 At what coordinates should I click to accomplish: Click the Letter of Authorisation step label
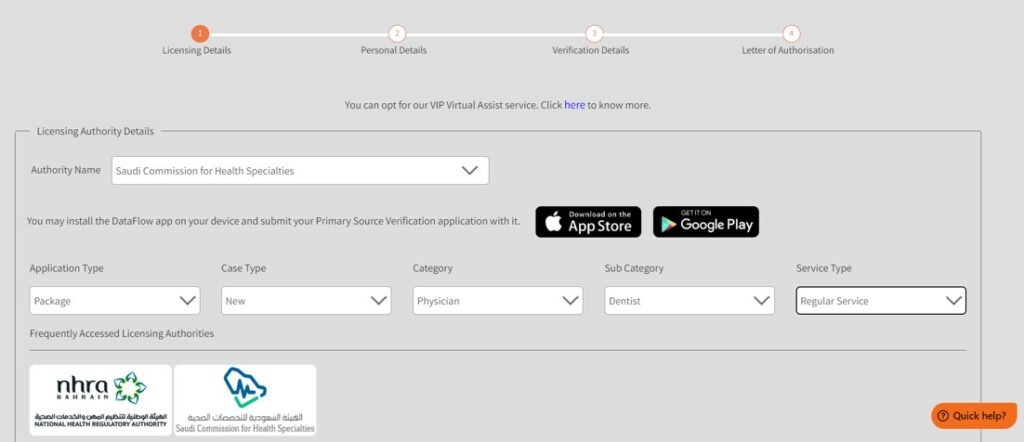click(788, 50)
